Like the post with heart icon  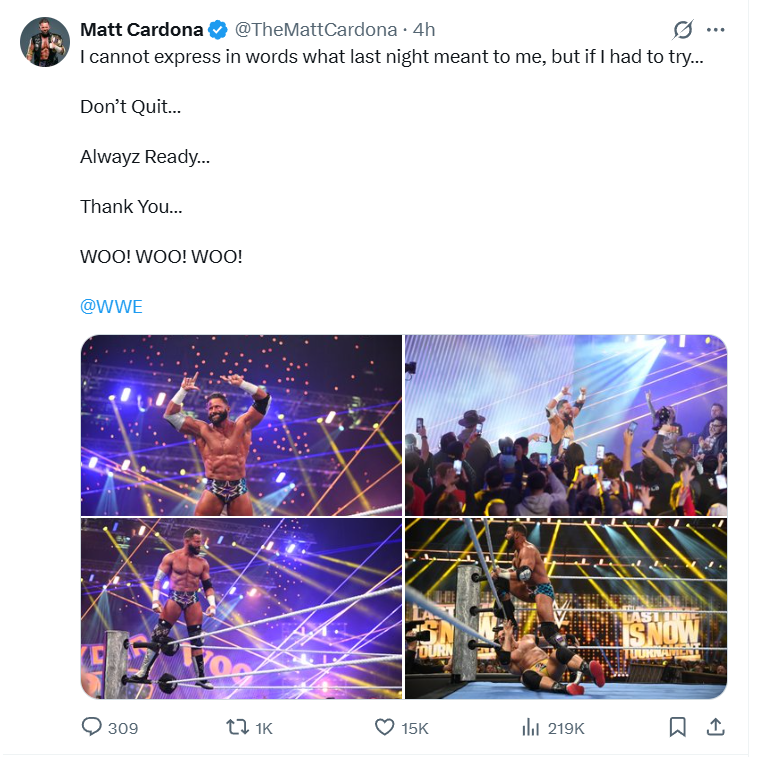tap(384, 727)
